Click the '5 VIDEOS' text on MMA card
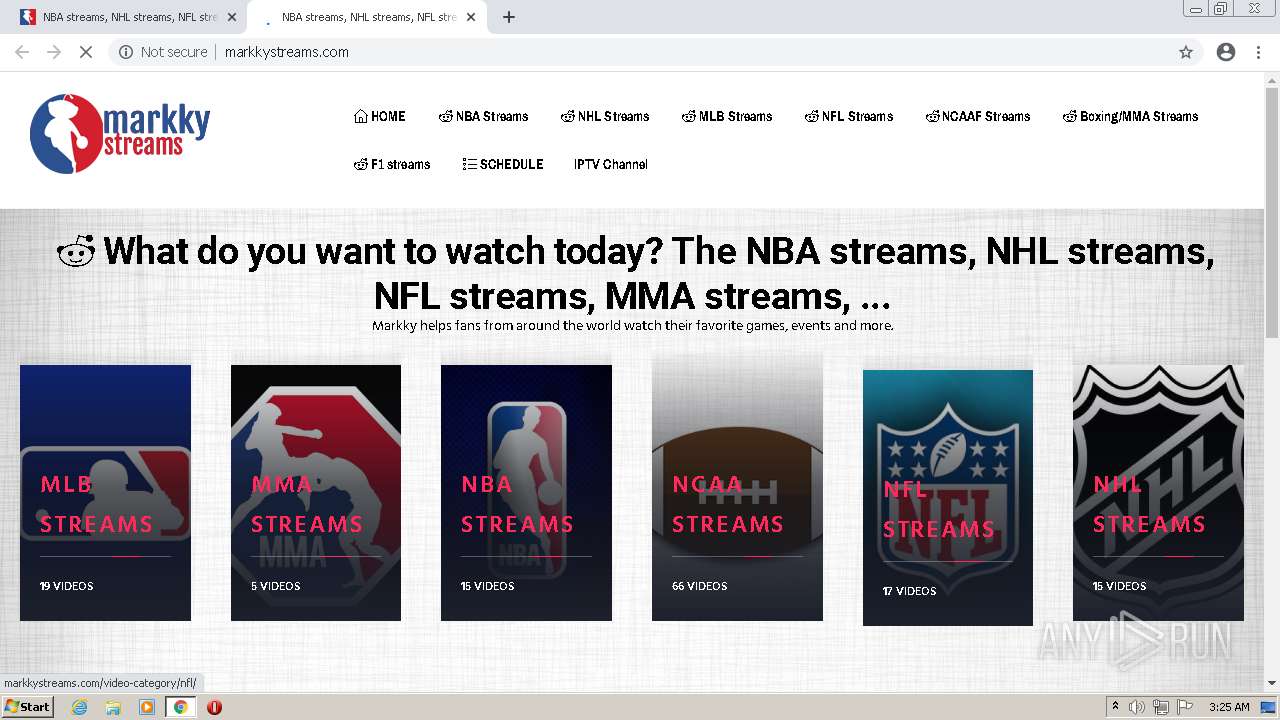 point(276,586)
